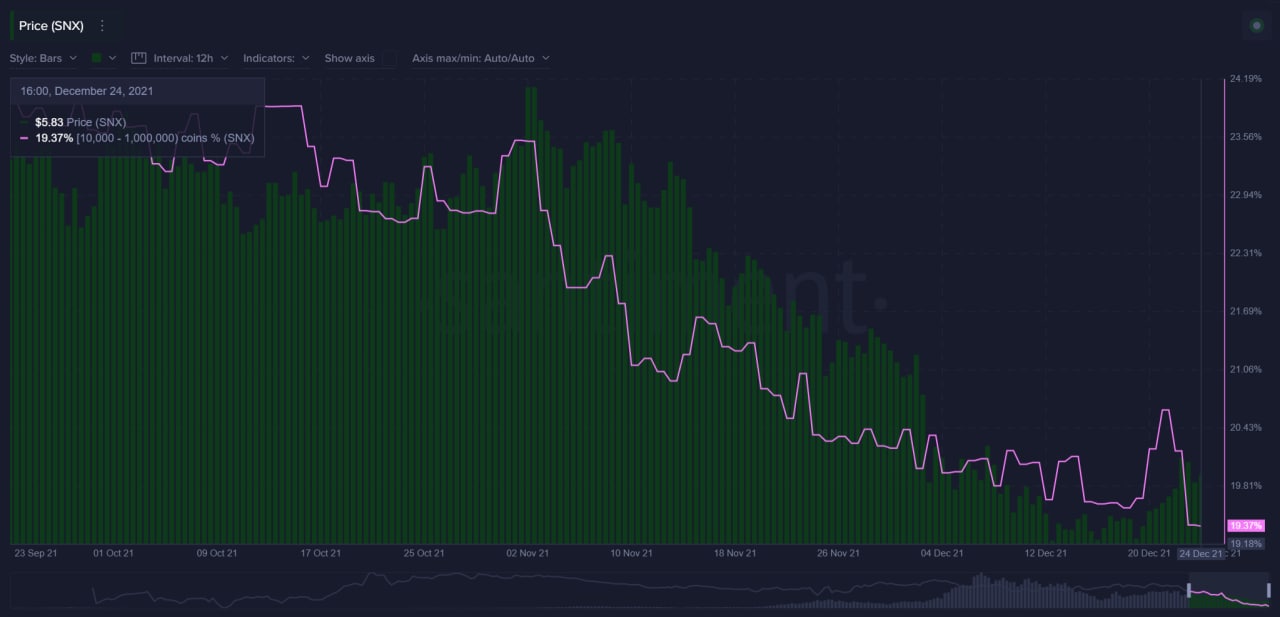
Task: Click the 10 Nov 21 date label
Action: point(631,553)
